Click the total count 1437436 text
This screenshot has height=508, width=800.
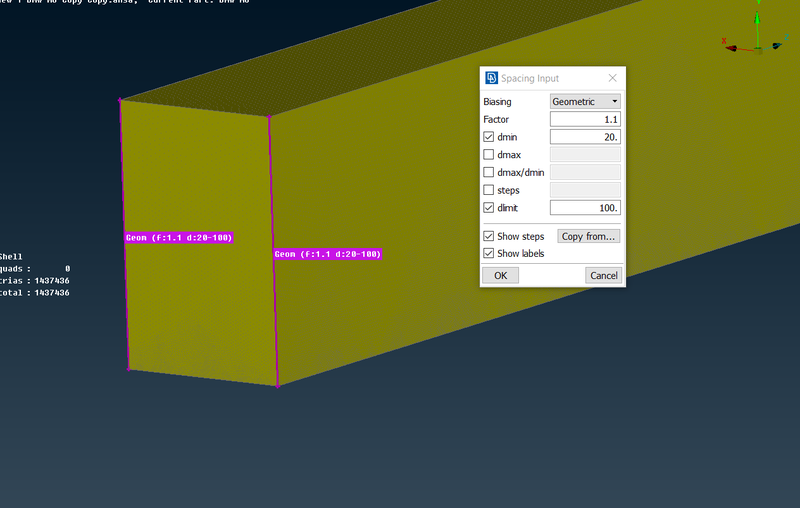coord(52,293)
